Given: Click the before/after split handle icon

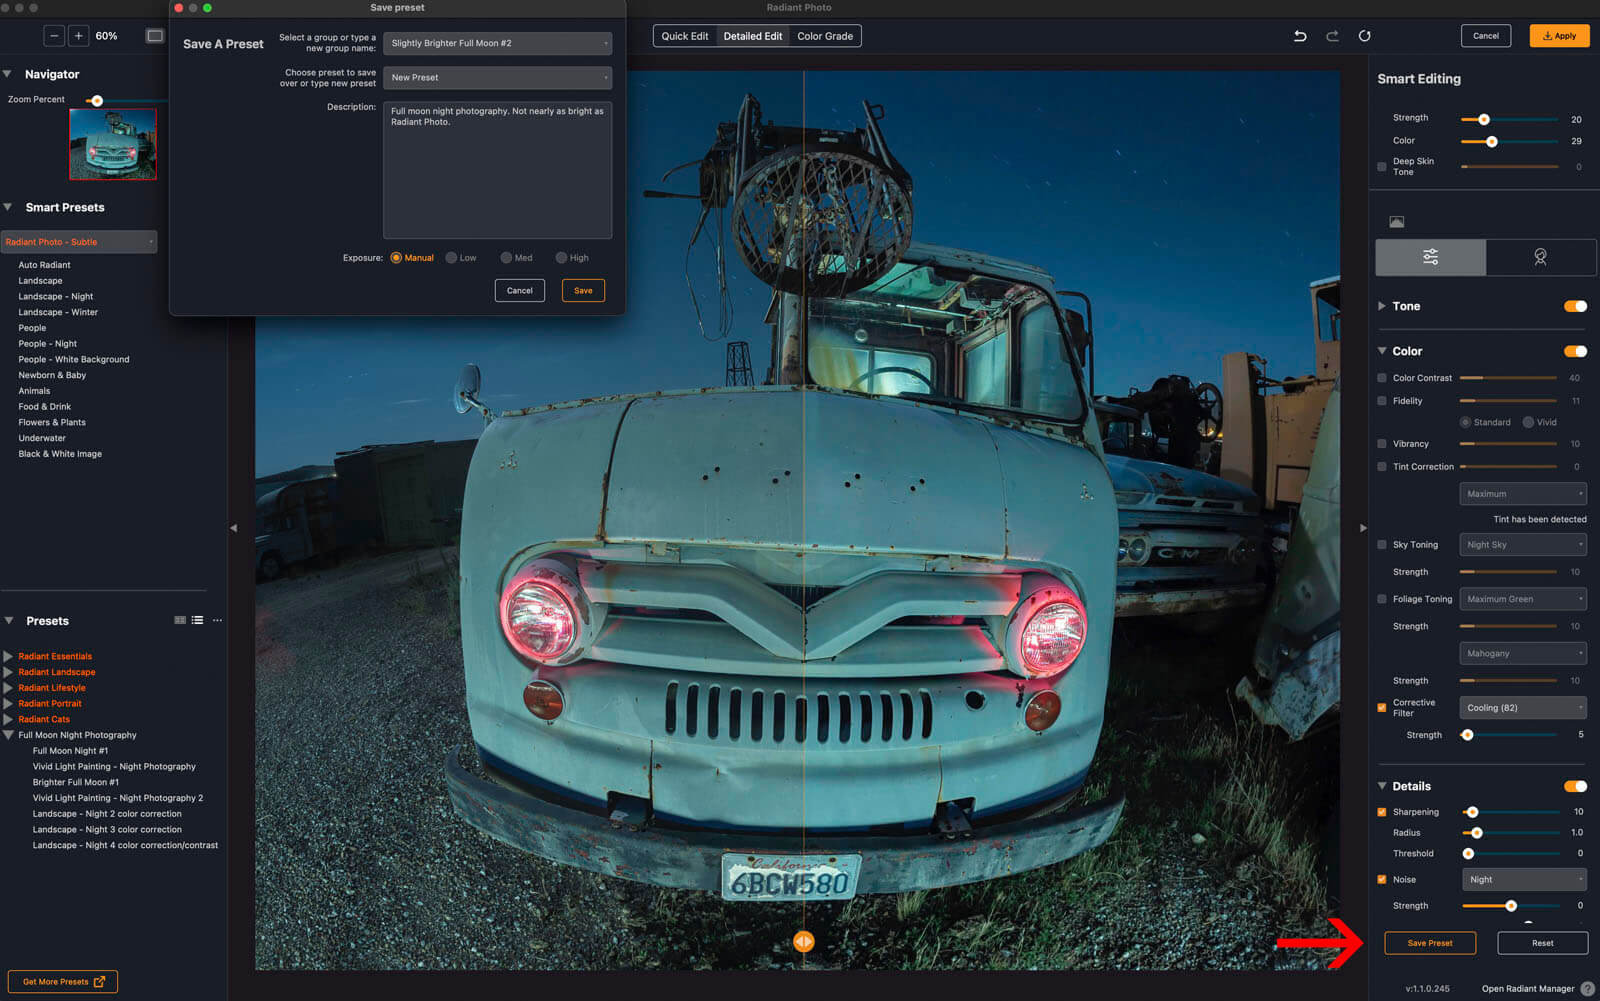Looking at the screenshot, I should pyautogui.click(x=803, y=941).
